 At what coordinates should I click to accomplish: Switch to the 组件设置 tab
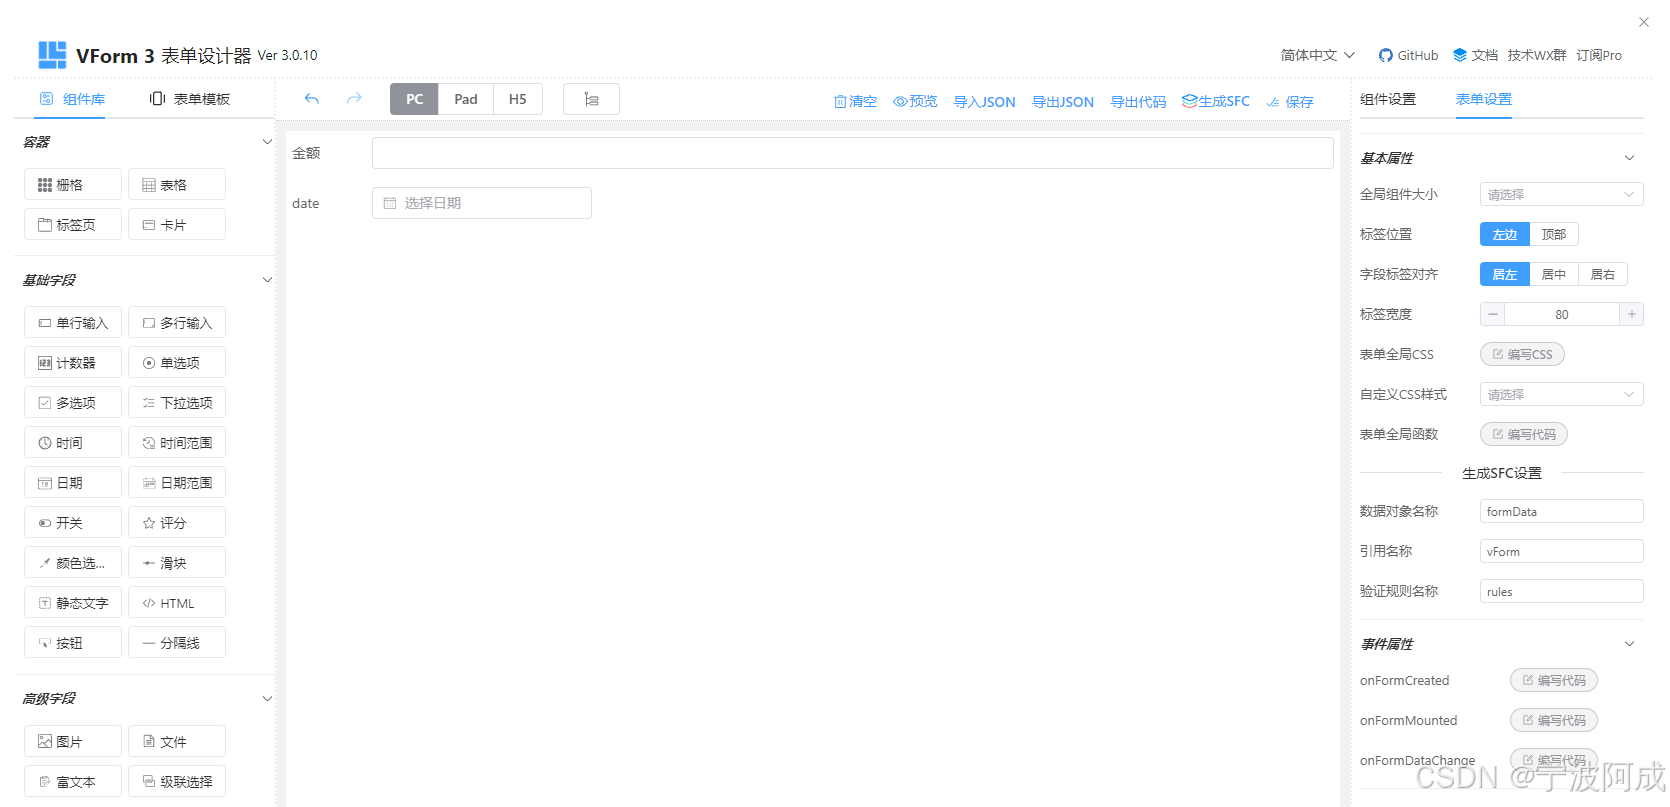coord(1388,99)
